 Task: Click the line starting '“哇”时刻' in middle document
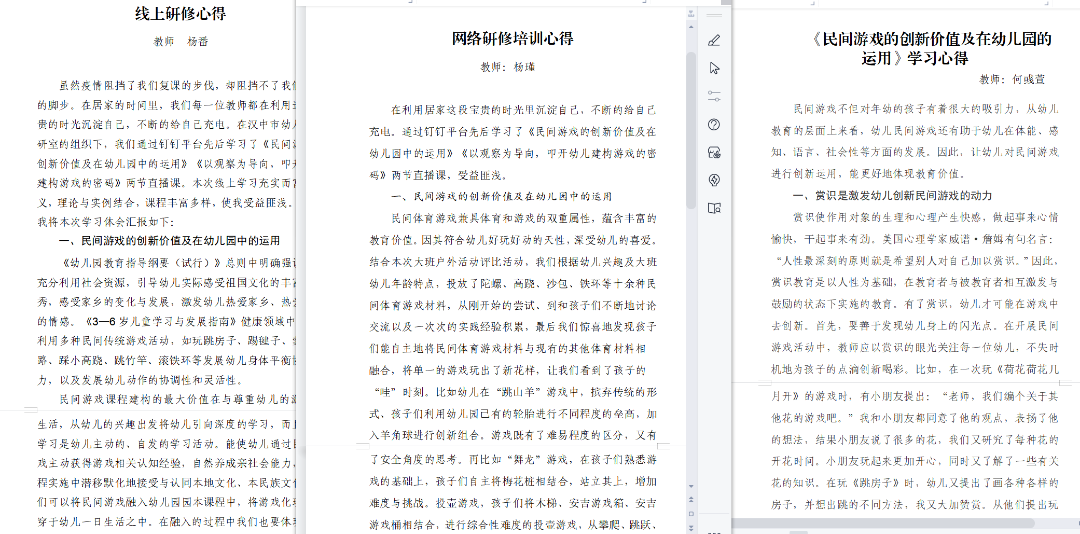pyautogui.click(x=513, y=392)
